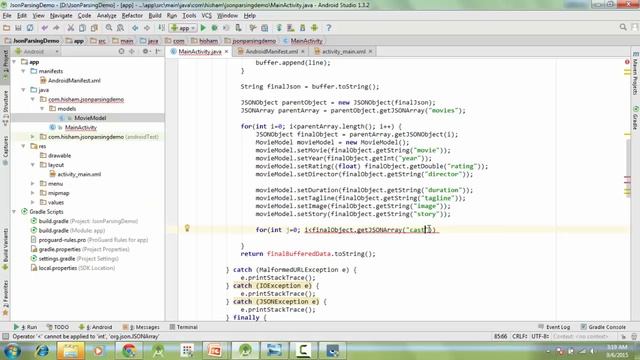Start debugging with the bug icon
This screenshot has height=360, width=640.
(x=215, y=28)
